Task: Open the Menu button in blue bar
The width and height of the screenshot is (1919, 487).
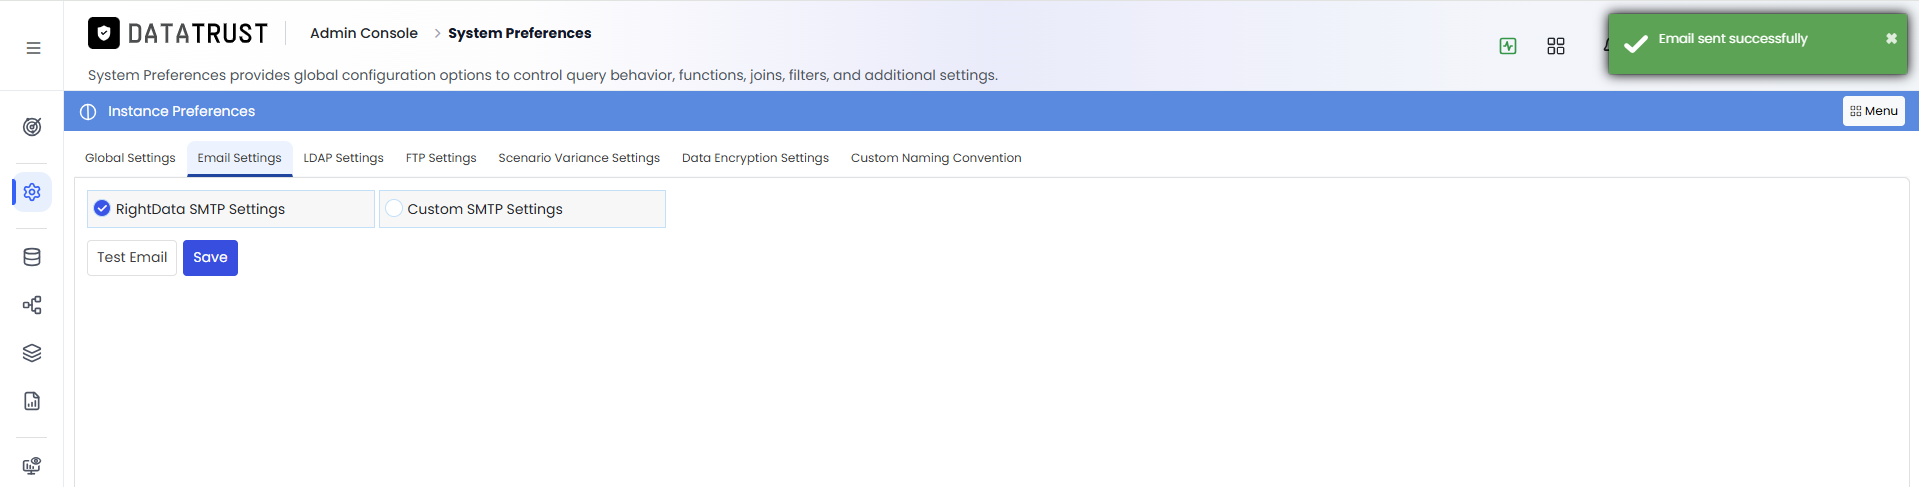Action: [x=1873, y=111]
